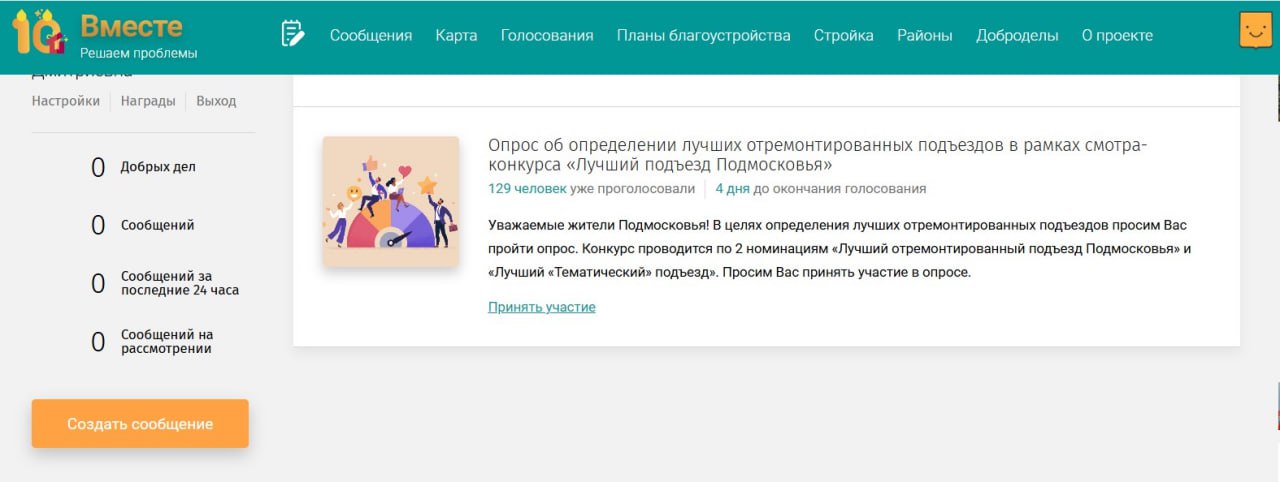Switch to the Голосования section

pyautogui.click(x=547, y=36)
